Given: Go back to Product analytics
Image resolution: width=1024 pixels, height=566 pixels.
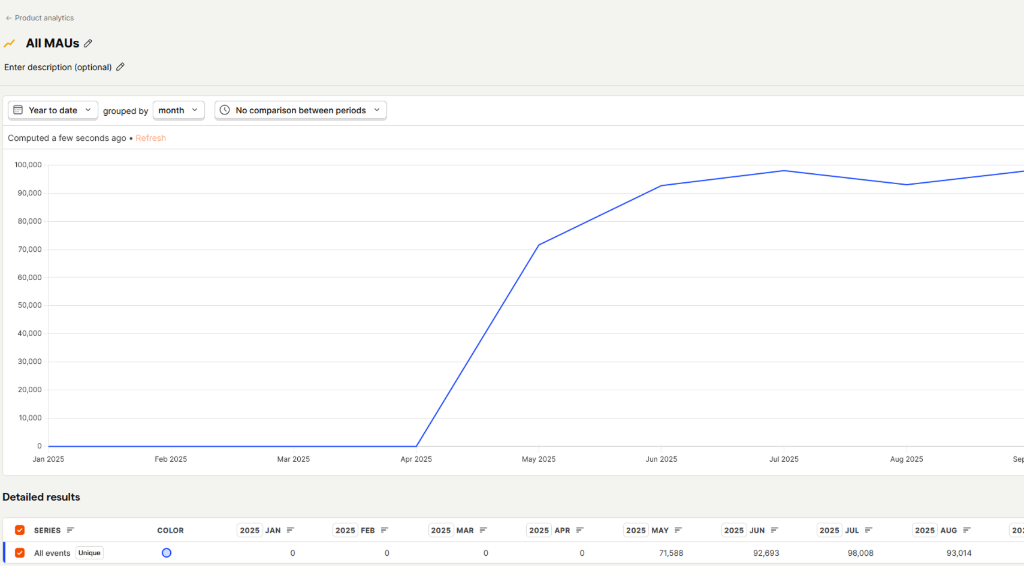Looking at the screenshot, I should click(40, 18).
